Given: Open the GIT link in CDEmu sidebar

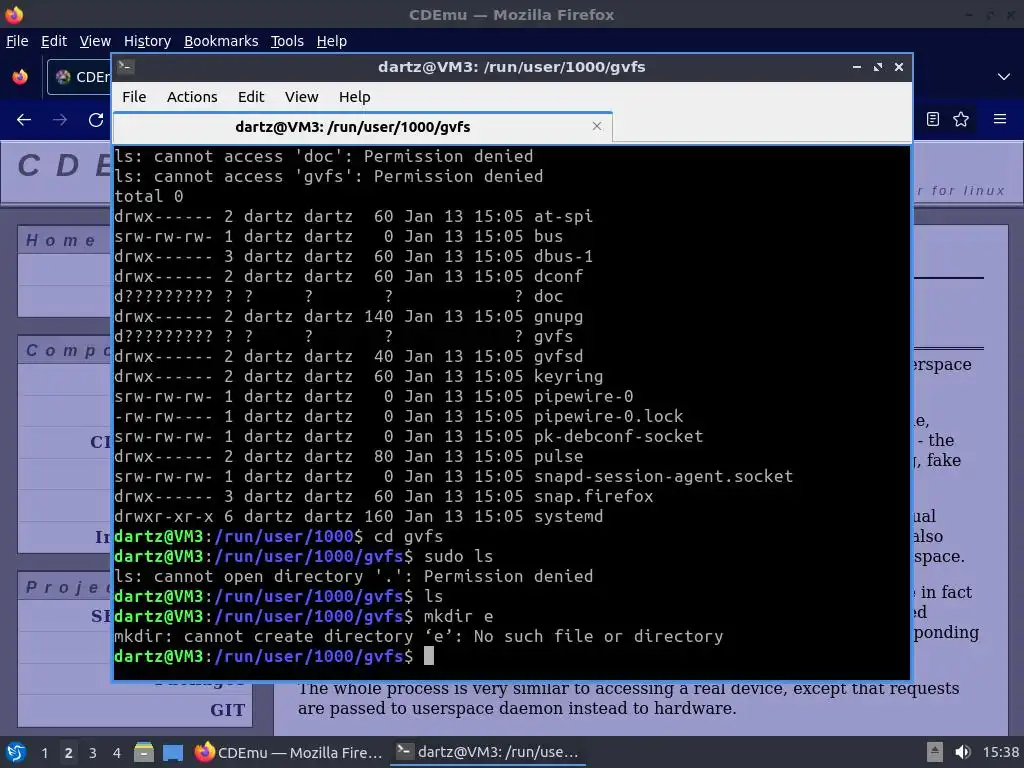Looking at the screenshot, I should click(227, 710).
